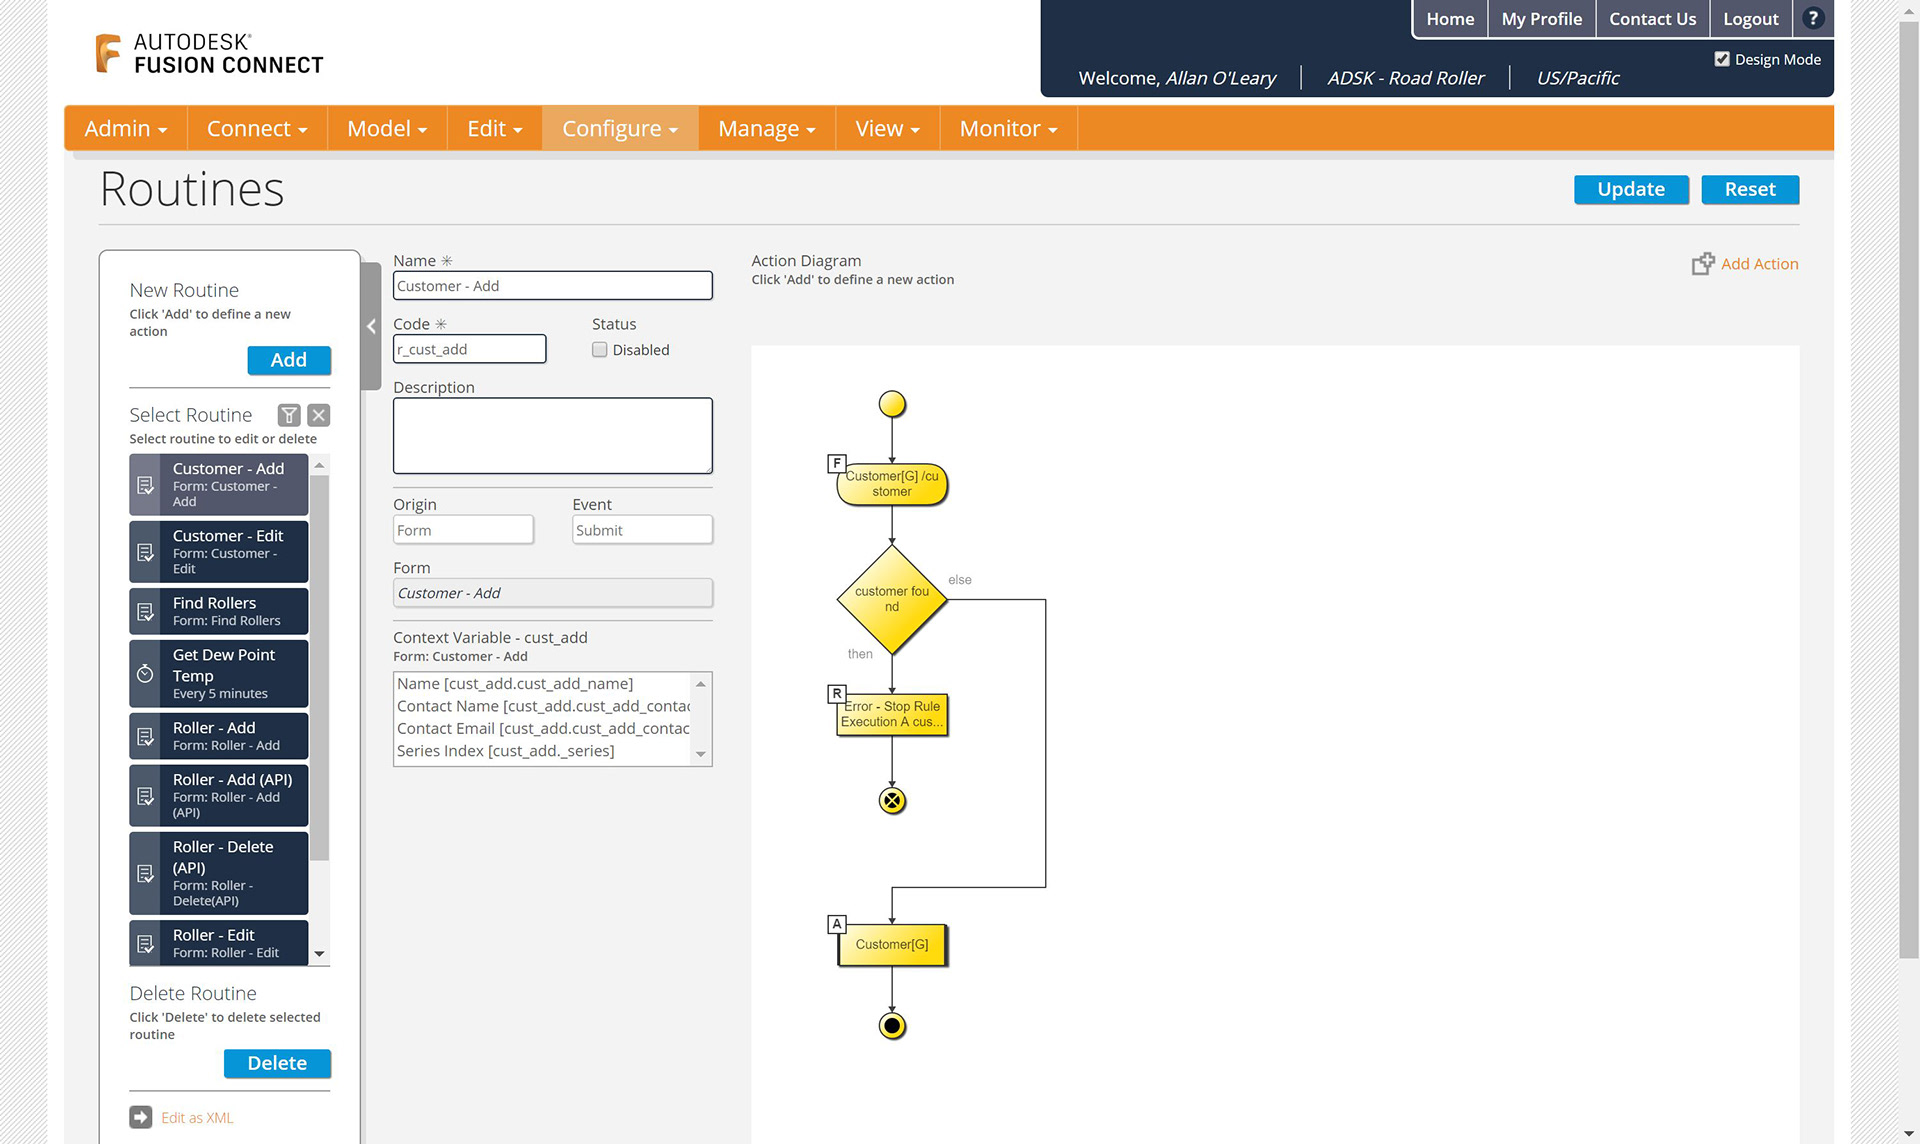This screenshot has width=1920, height=1144.
Task: Open the My Profile tab
Action: [1541, 19]
